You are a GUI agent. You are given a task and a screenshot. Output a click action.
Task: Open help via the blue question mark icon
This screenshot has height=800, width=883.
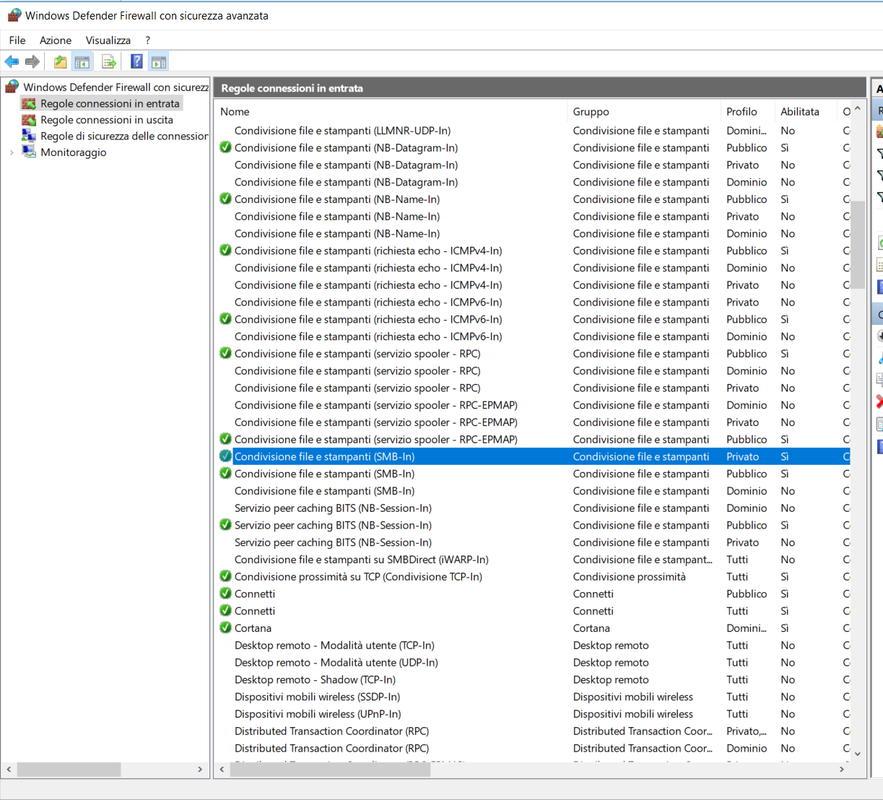[x=136, y=61]
